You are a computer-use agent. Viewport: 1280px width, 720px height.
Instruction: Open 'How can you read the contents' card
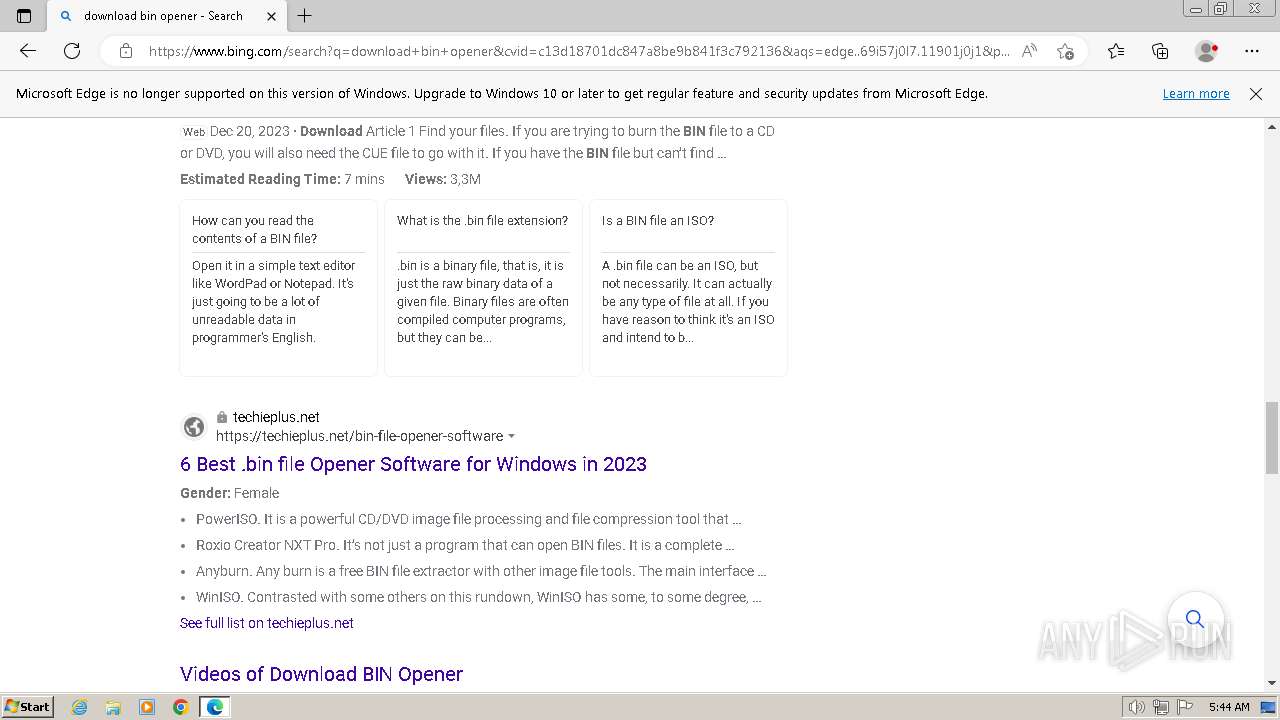pyautogui.click(x=278, y=288)
